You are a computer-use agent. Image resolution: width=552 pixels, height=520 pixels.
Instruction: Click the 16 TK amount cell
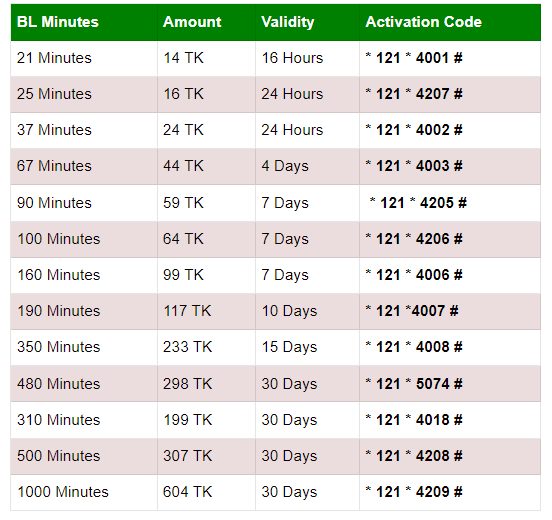click(206, 94)
